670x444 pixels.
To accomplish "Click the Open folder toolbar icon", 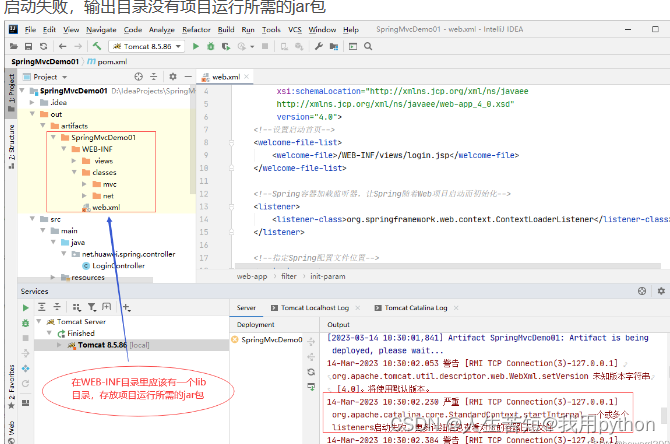I will coord(14,46).
